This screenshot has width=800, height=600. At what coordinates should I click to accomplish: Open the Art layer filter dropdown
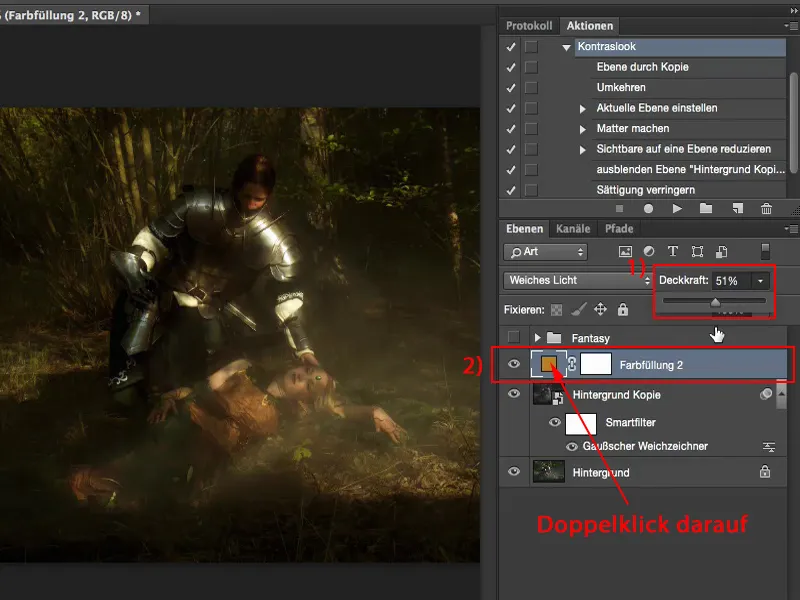(545, 252)
